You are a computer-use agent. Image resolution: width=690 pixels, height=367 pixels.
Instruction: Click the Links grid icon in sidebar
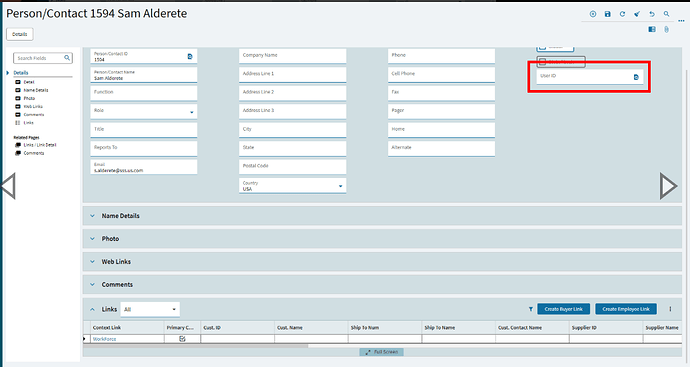tap(18, 123)
